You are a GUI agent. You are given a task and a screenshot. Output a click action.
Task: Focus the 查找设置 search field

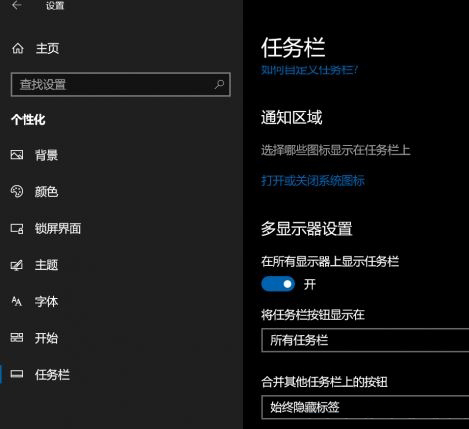[121, 84]
